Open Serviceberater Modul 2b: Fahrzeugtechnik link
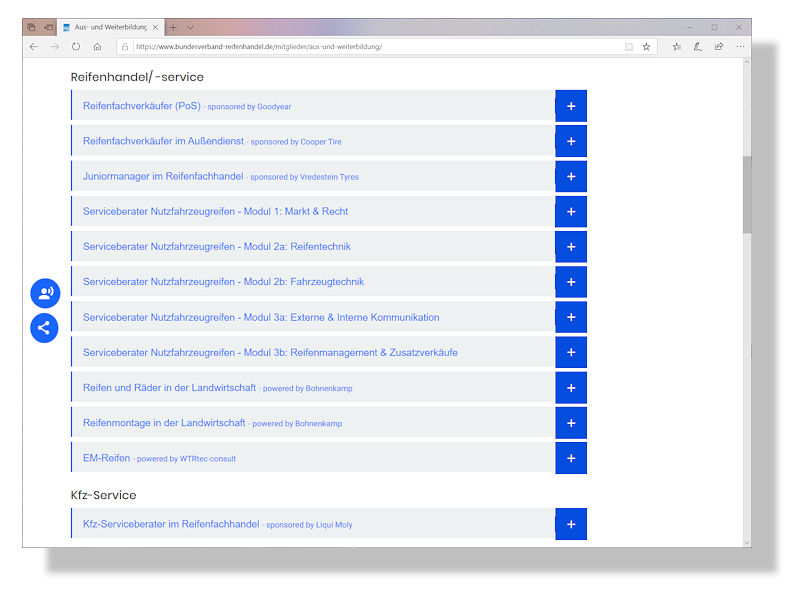800x600 pixels. [x=223, y=282]
